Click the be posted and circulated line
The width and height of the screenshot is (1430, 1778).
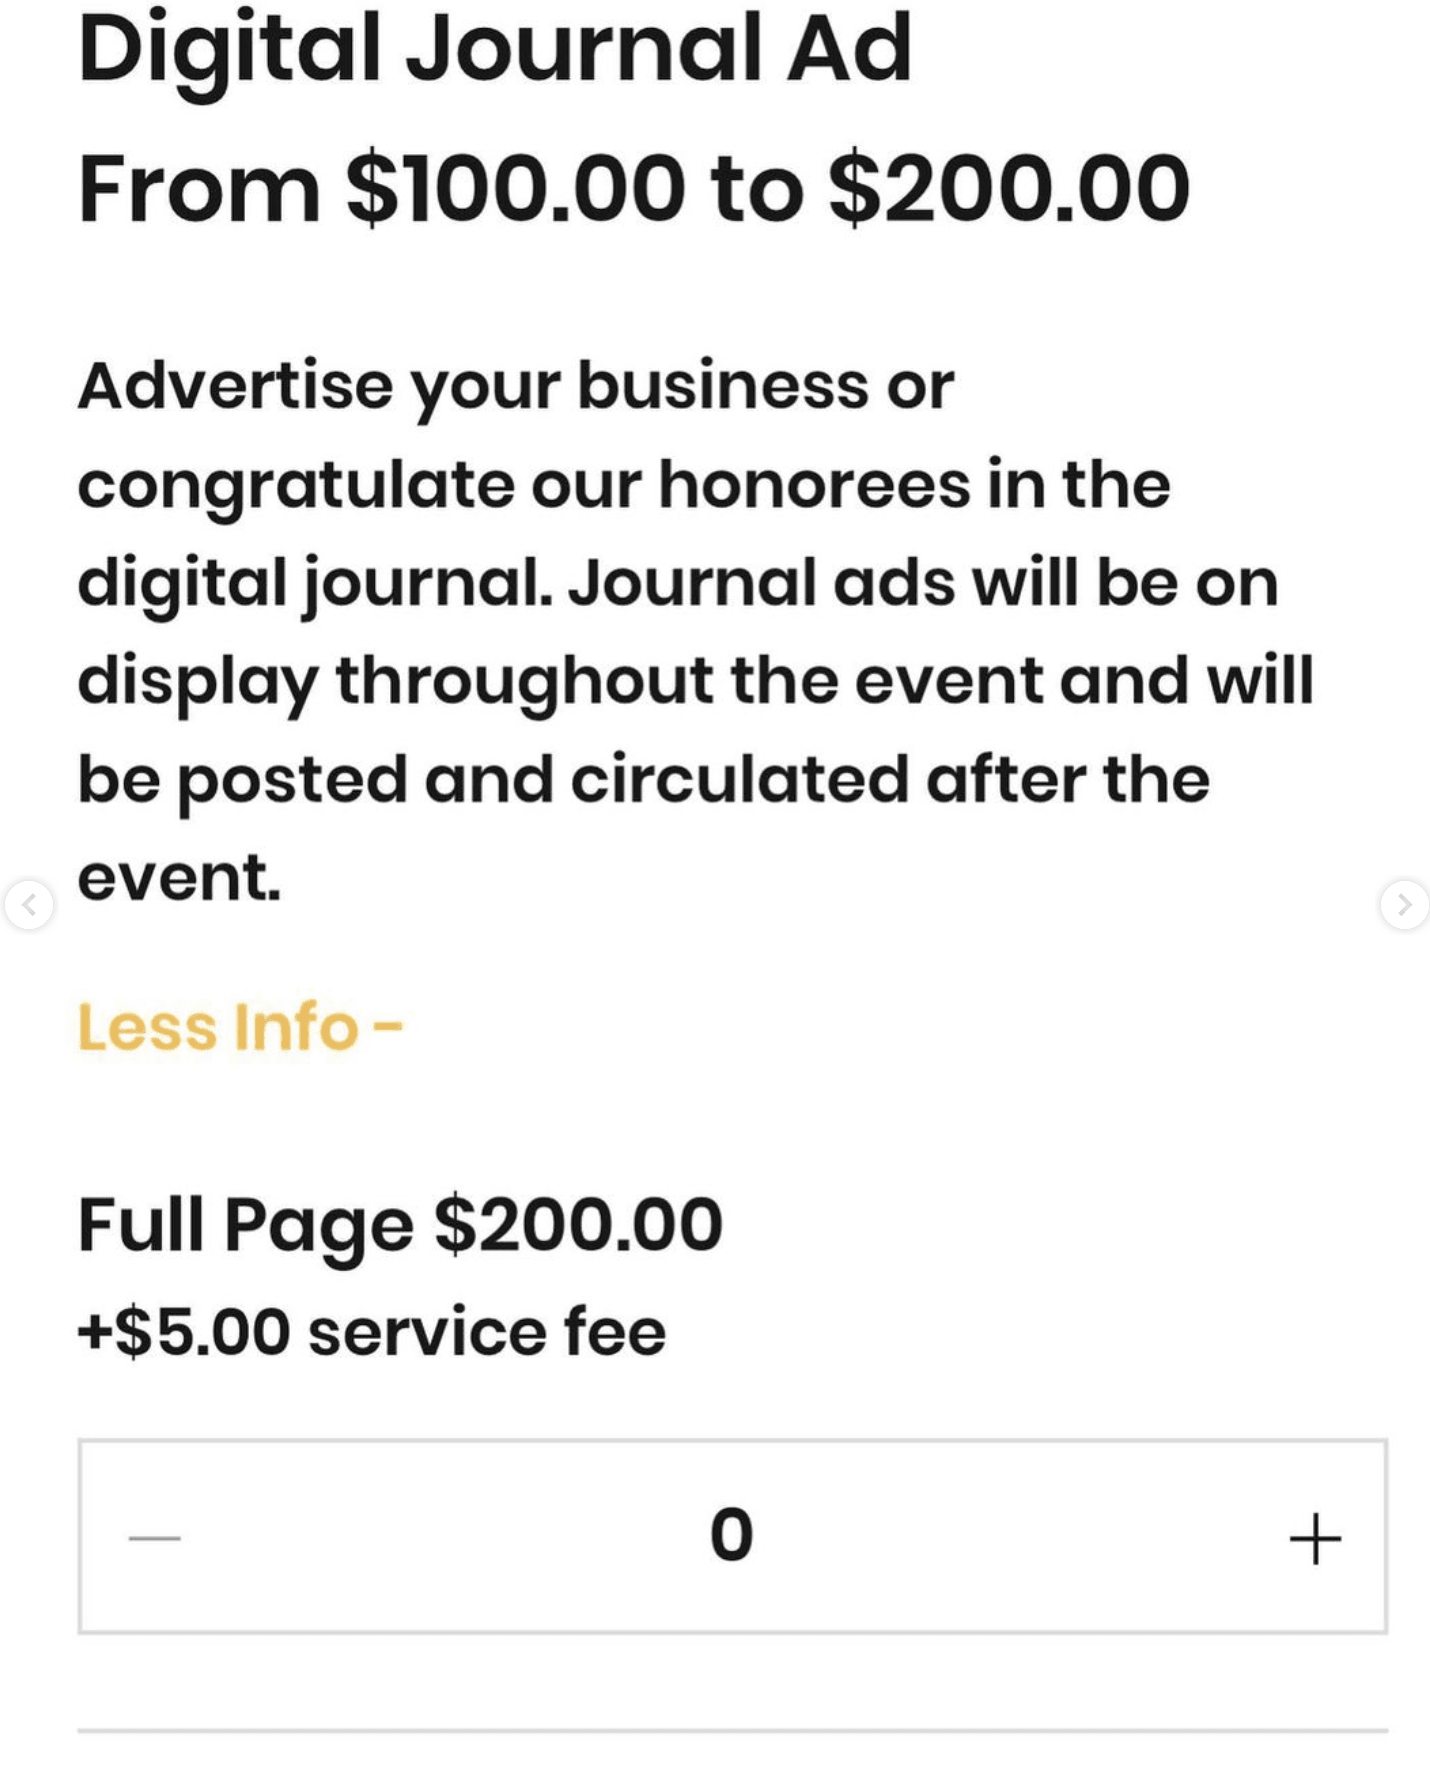point(644,781)
